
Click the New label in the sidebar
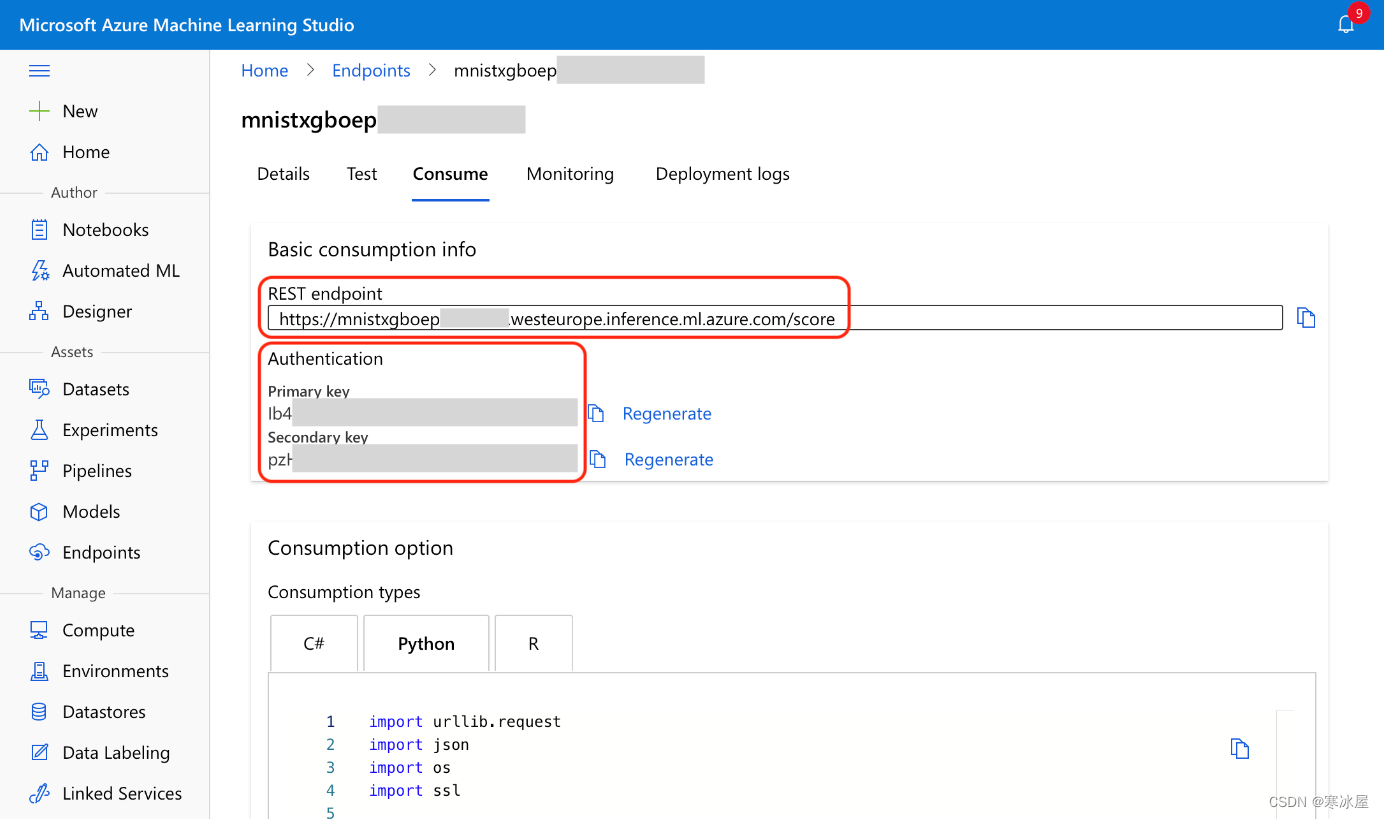[x=80, y=111]
